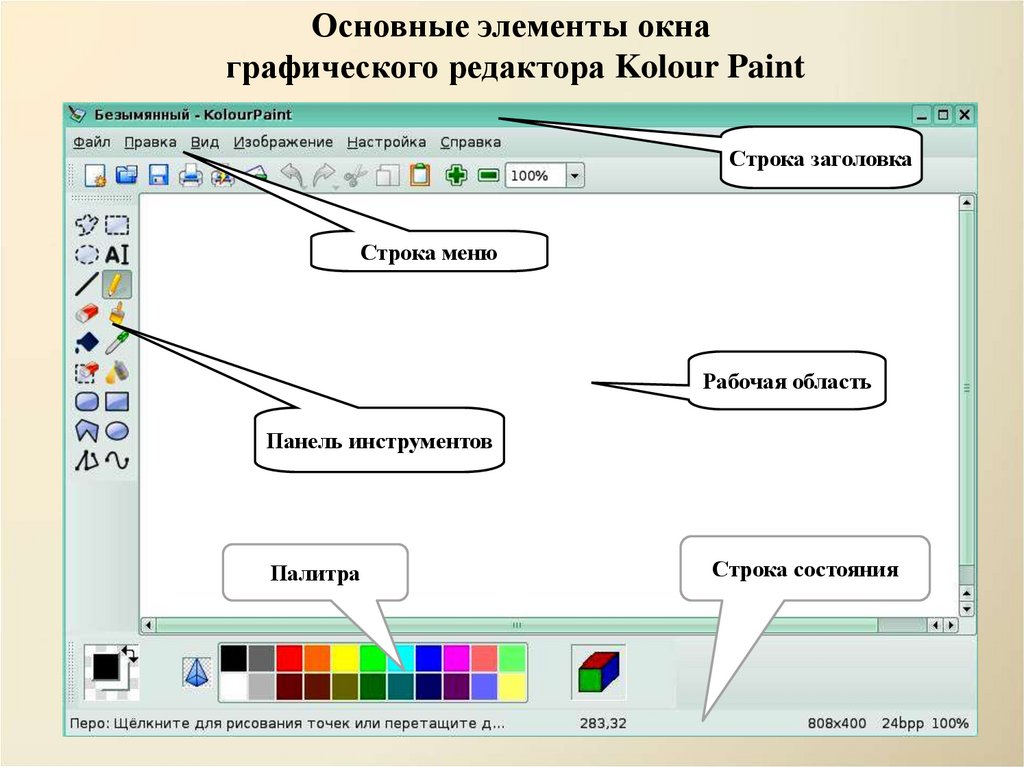Select the Flood Fill bucket tool
Image resolution: width=1024 pixels, height=767 pixels.
point(86,342)
